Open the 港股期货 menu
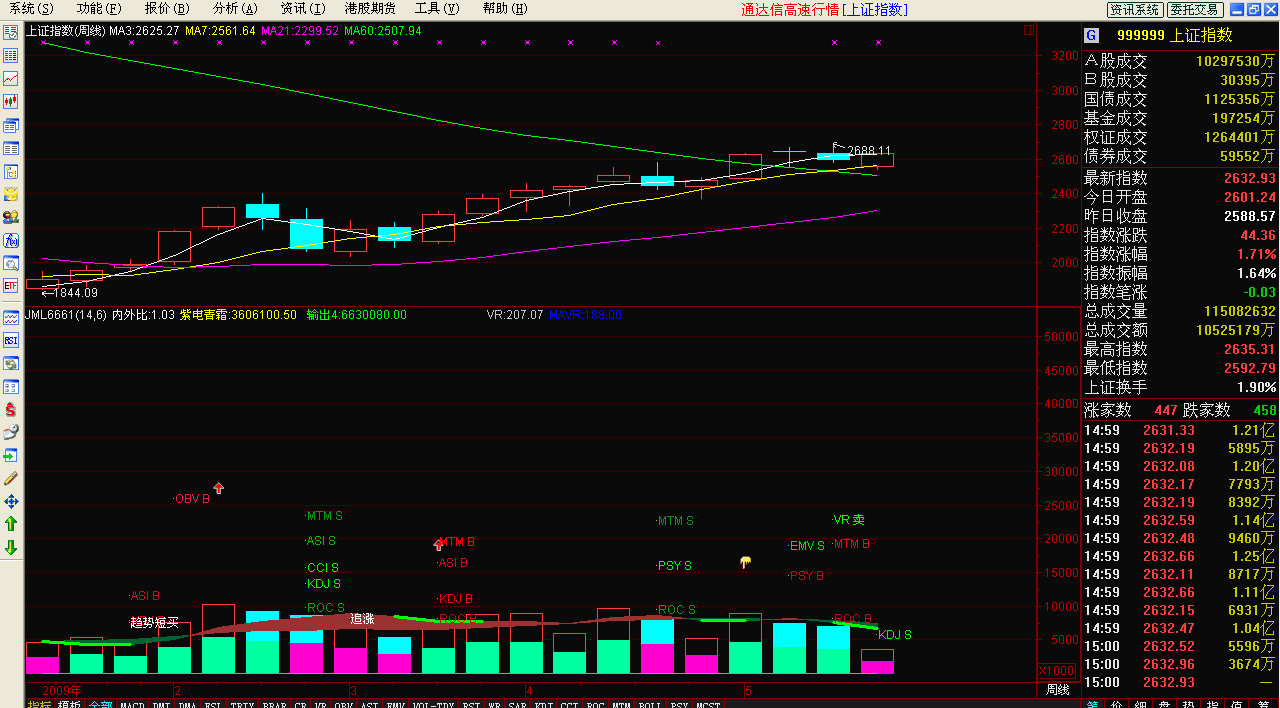 pyautogui.click(x=370, y=9)
